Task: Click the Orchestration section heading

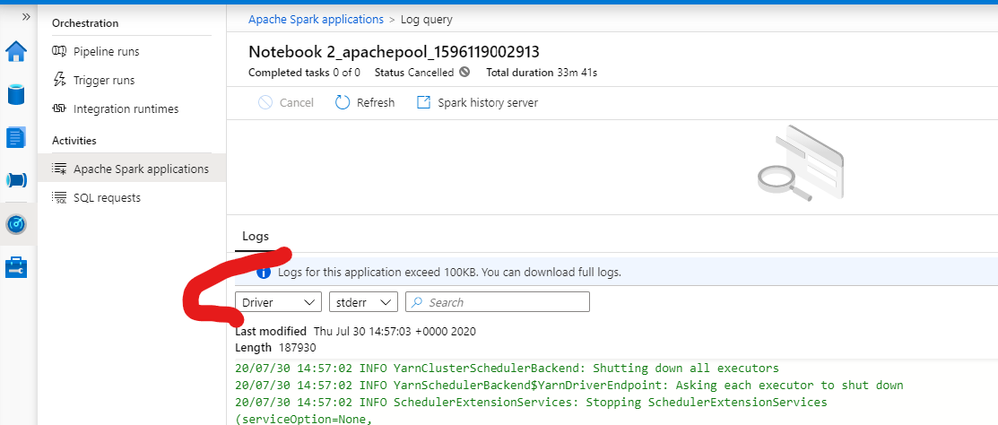Action: (85, 23)
